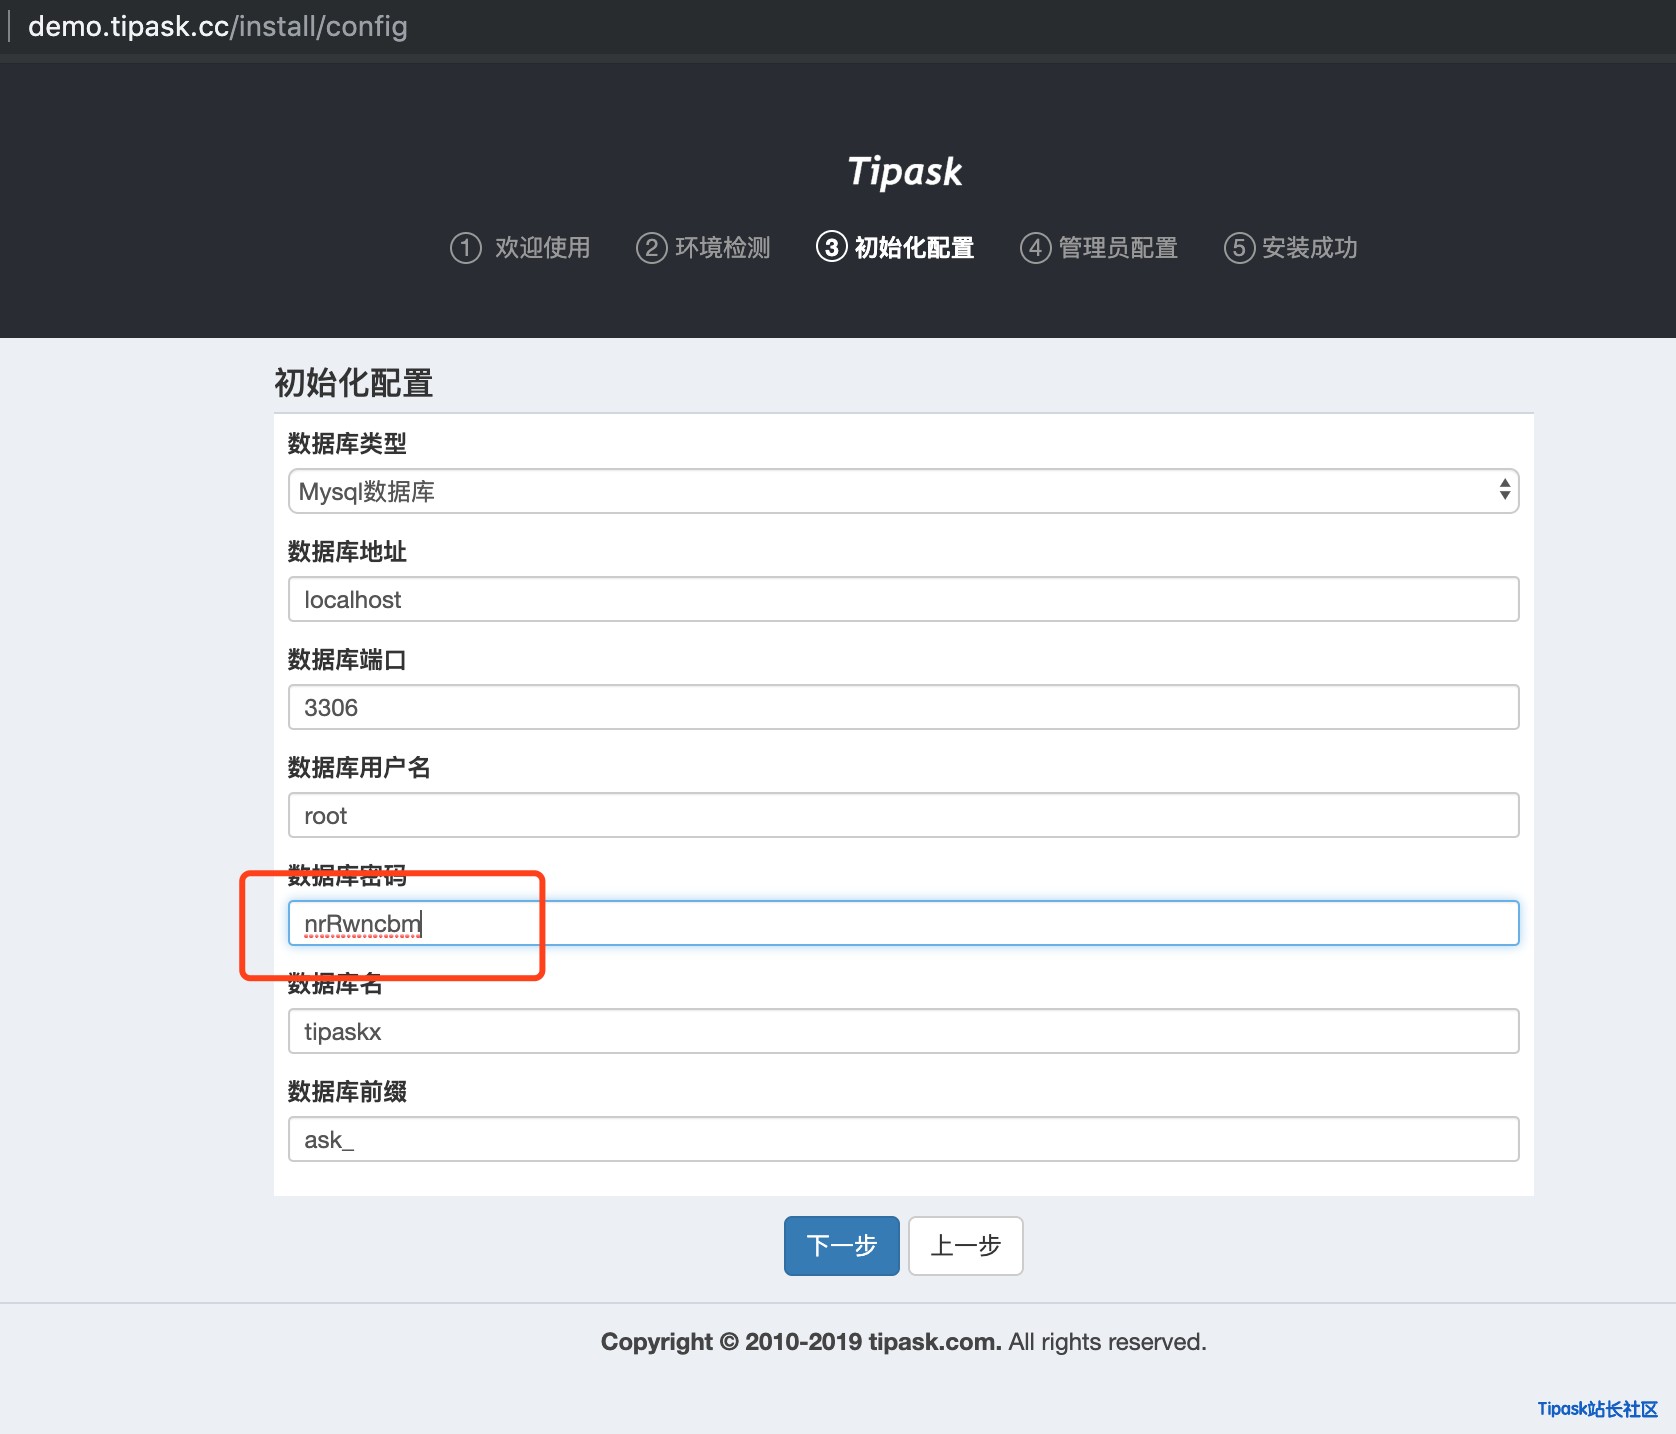Click the copyright text tipask.com
Image resolution: width=1676 pixels, height=1434 pixels.
click(x=935, y=1342)
